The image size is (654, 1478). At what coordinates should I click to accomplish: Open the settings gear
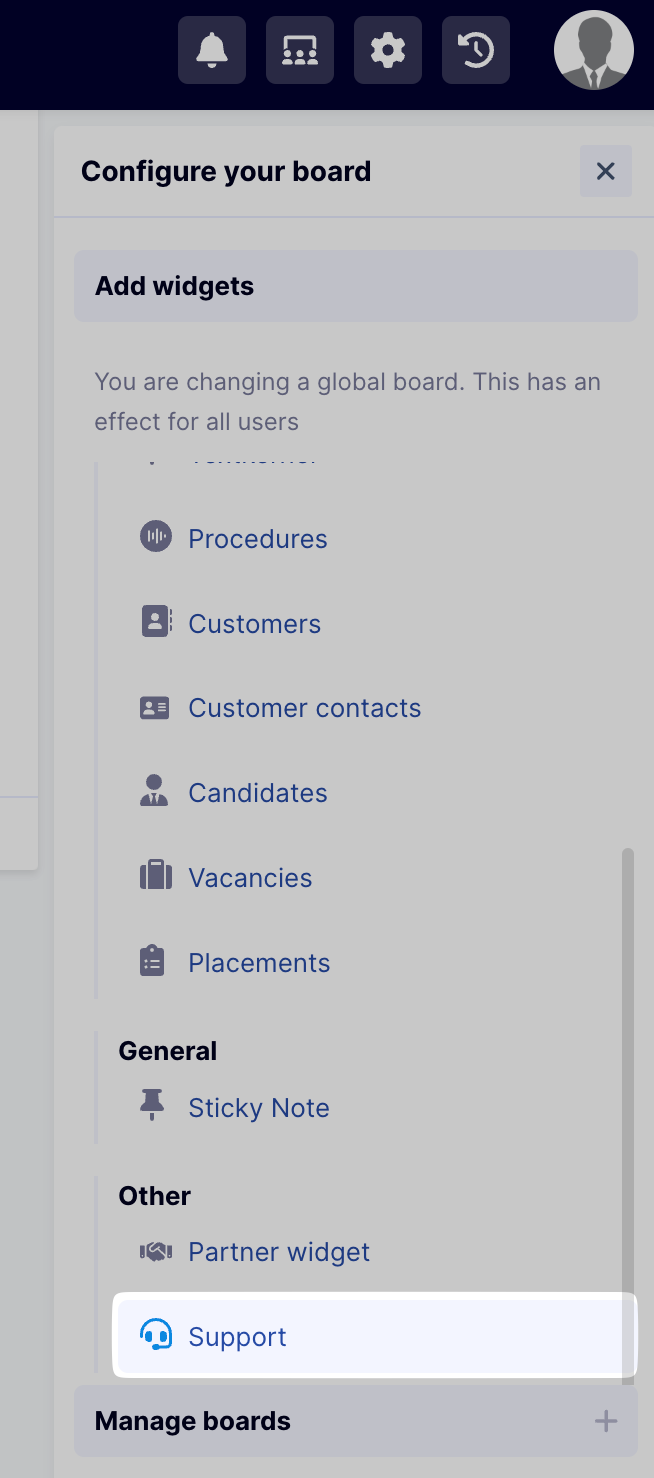pyautogui.click(x=388, y=50)
